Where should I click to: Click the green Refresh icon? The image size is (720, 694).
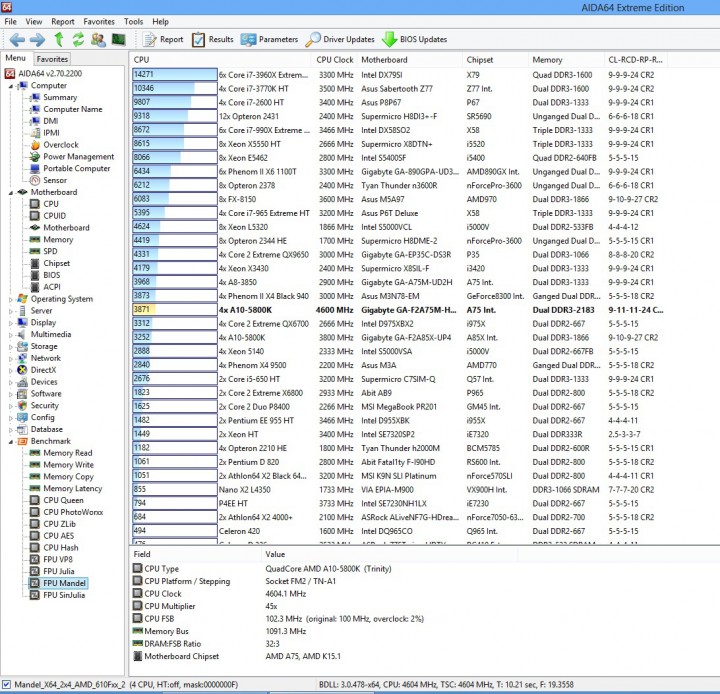78,39
